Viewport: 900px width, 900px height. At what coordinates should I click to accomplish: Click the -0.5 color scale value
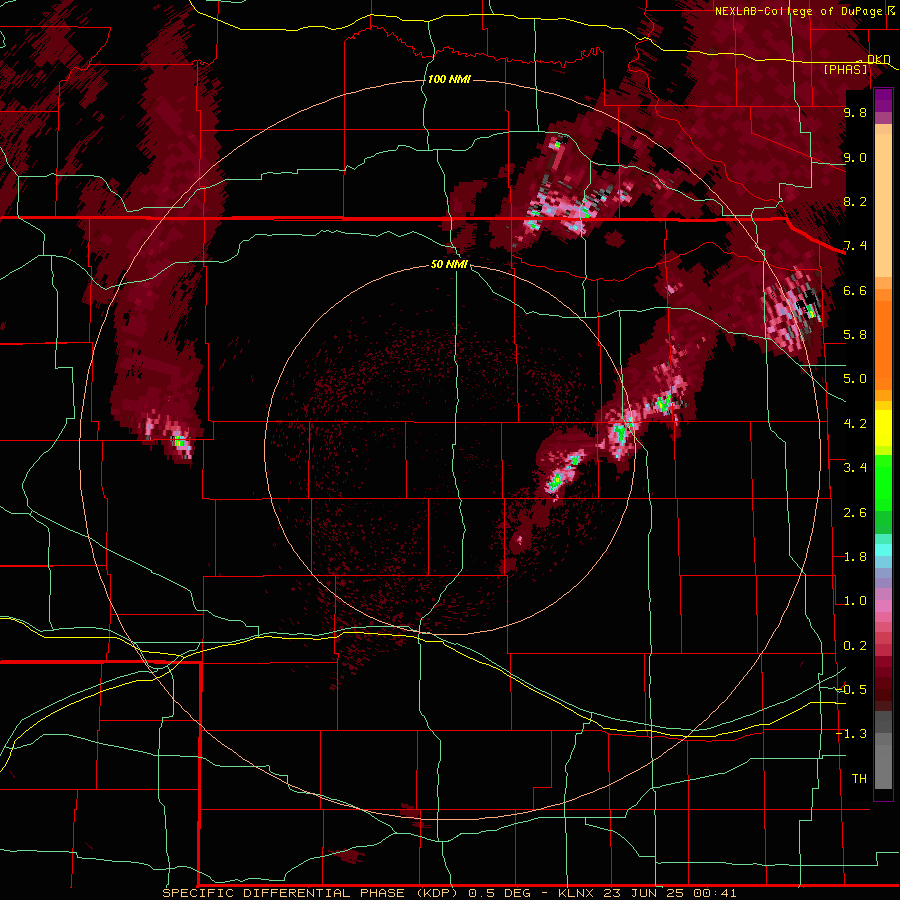852,690
